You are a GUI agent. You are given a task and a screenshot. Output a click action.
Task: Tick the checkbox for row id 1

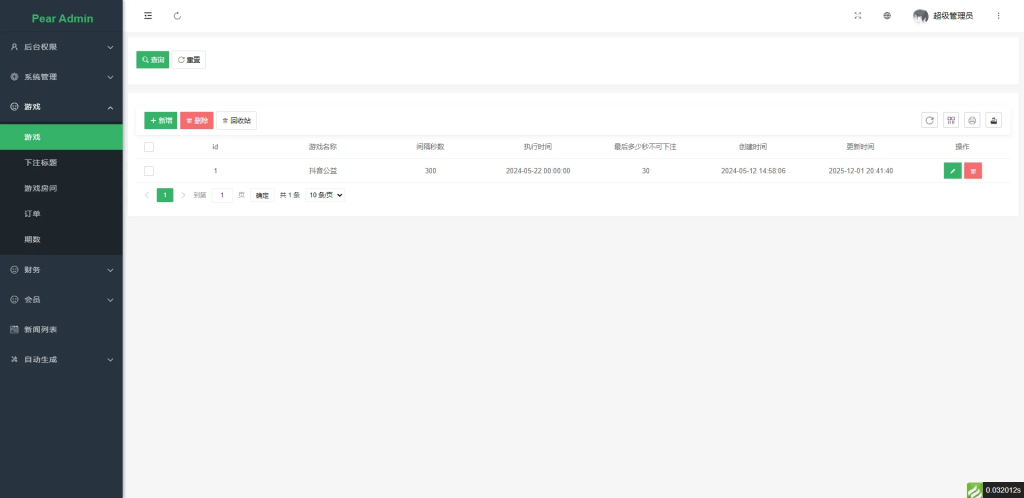(149, 171)
